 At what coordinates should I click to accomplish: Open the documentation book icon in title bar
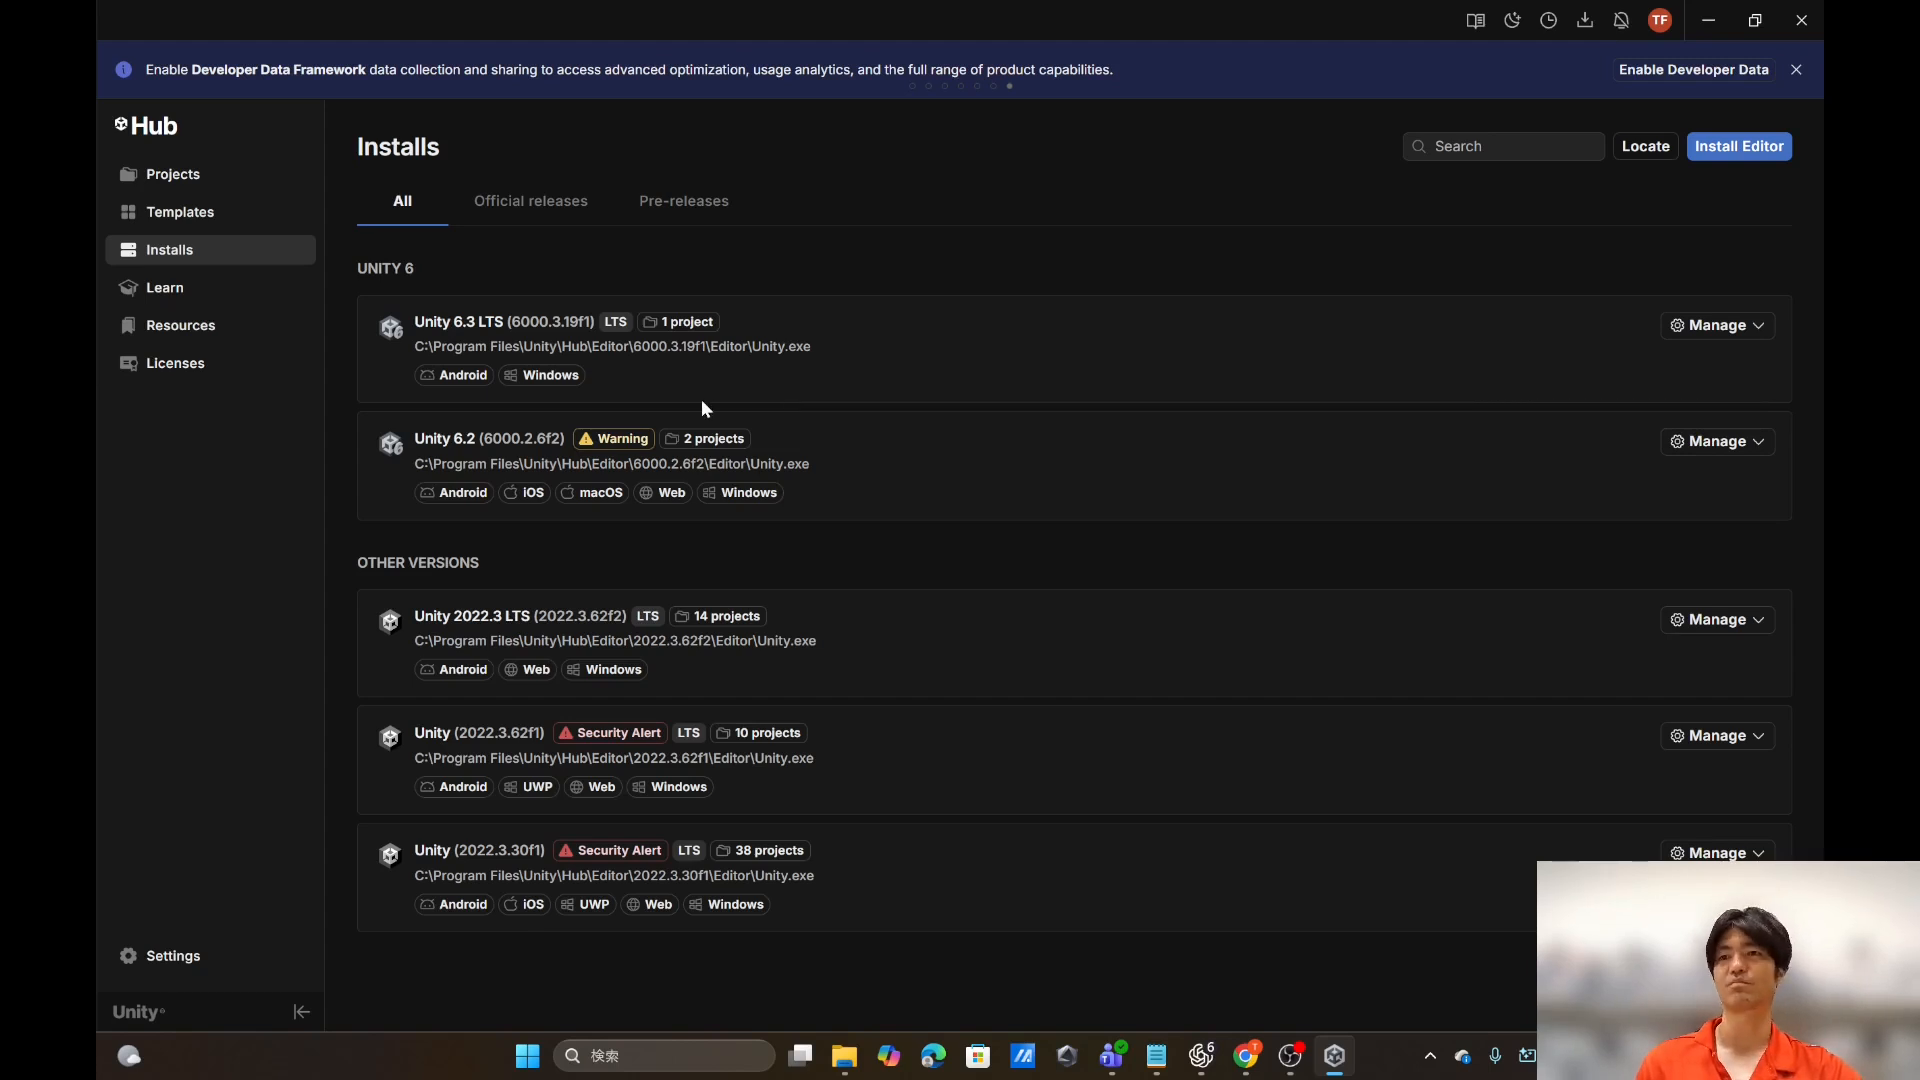[1475, 20]
